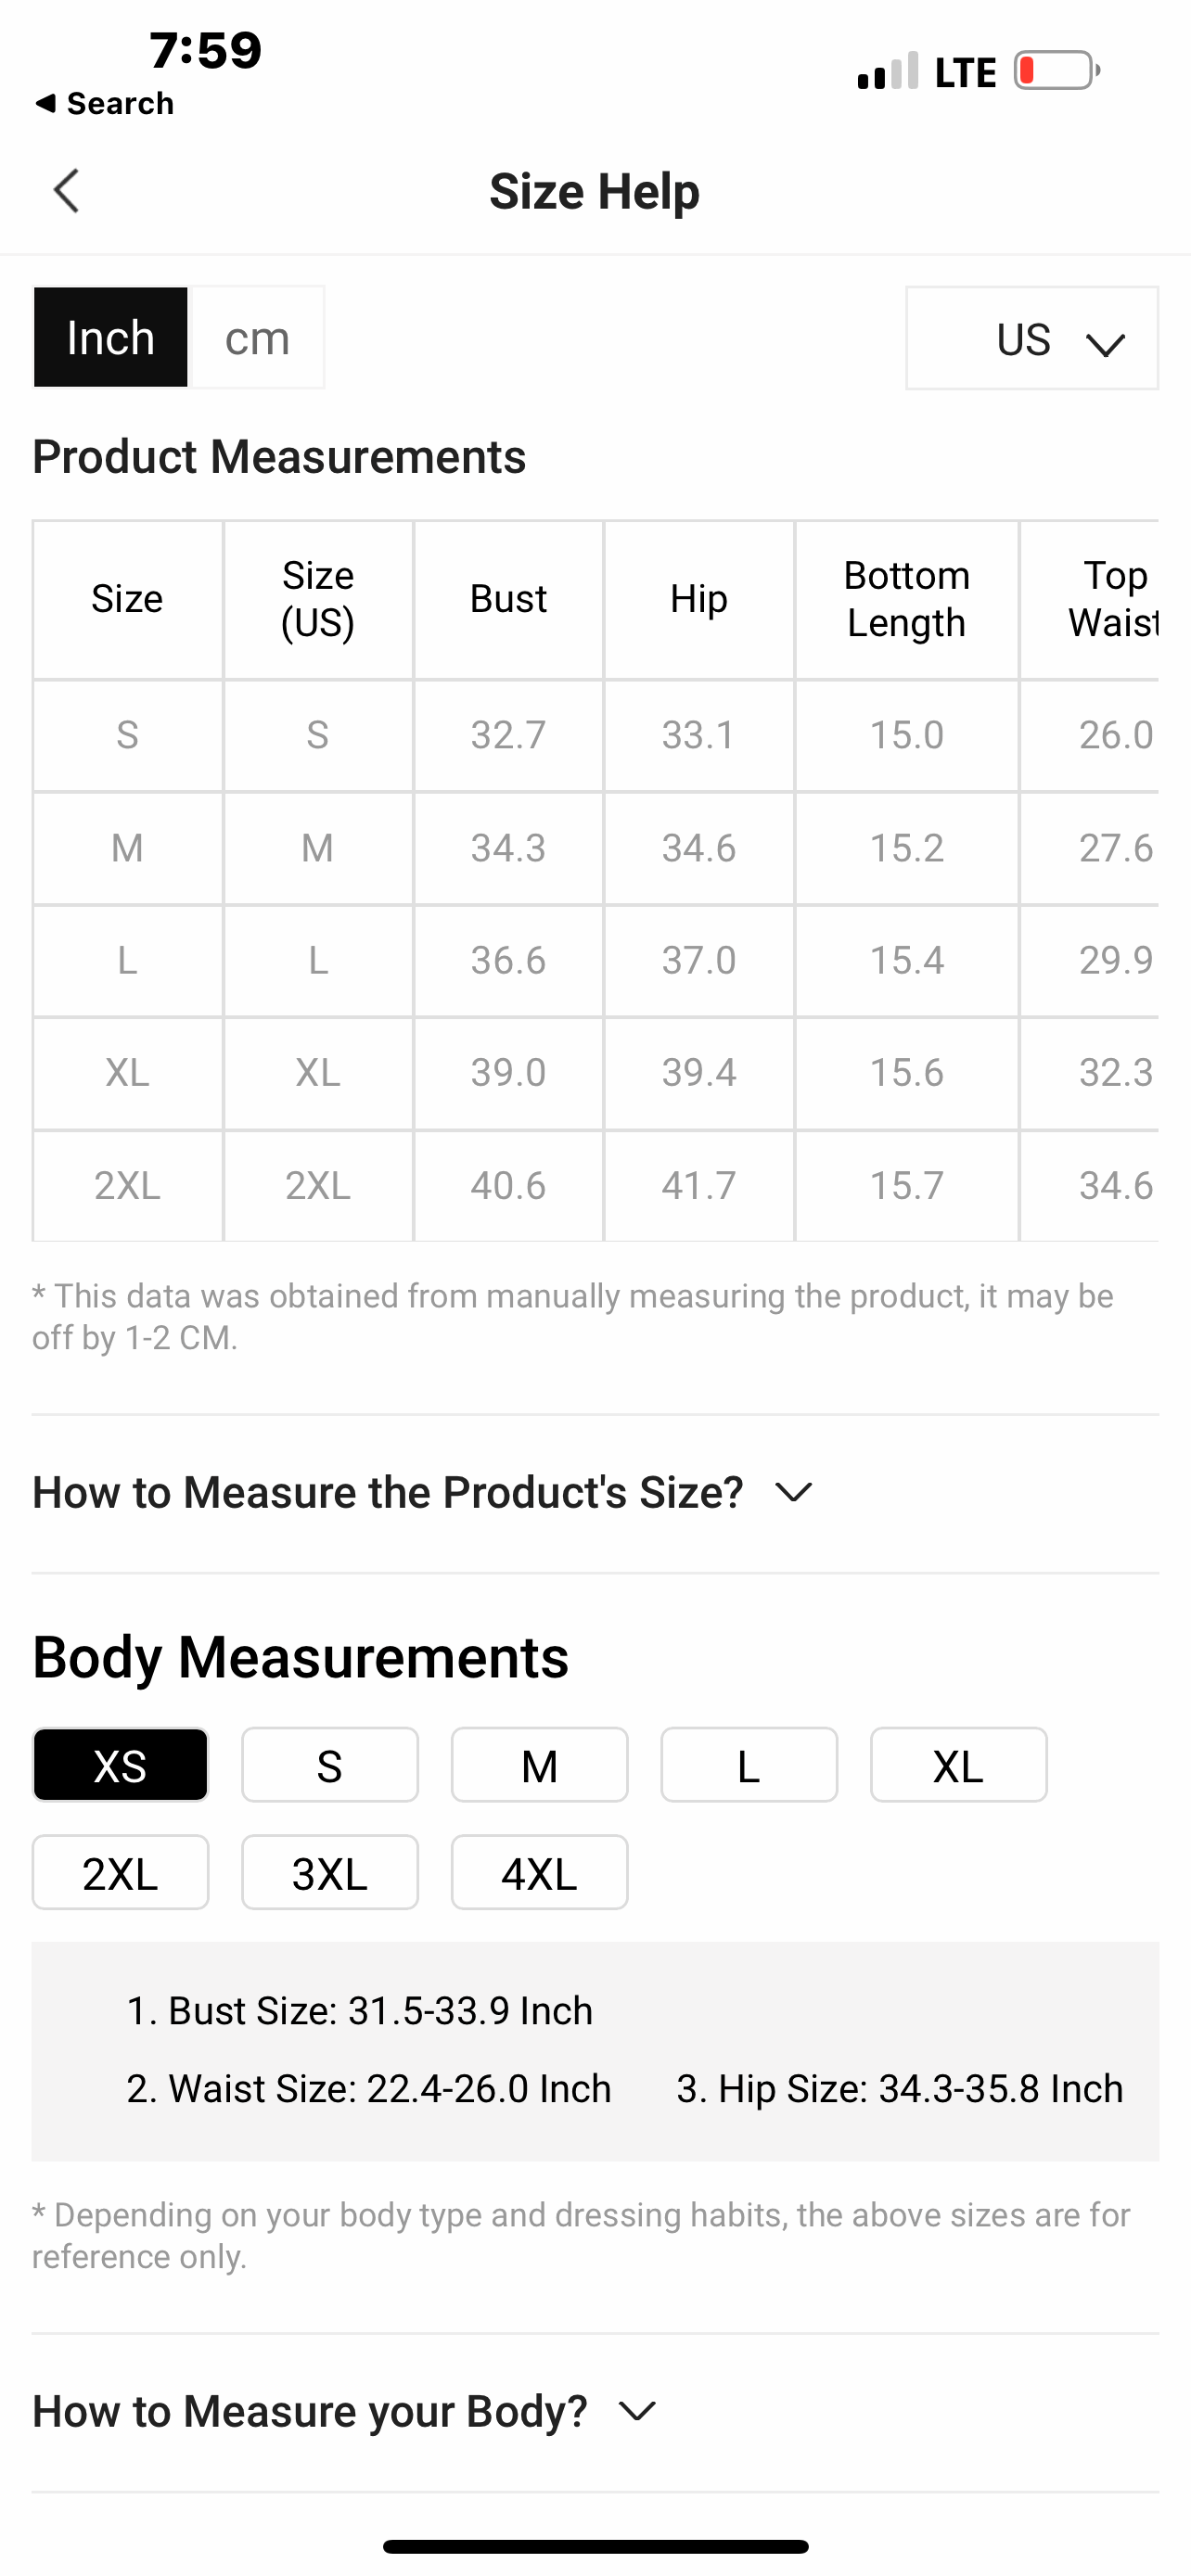
Task: Select Inch measurement unit
Action: pyautogui.click(x=111, y=338)
